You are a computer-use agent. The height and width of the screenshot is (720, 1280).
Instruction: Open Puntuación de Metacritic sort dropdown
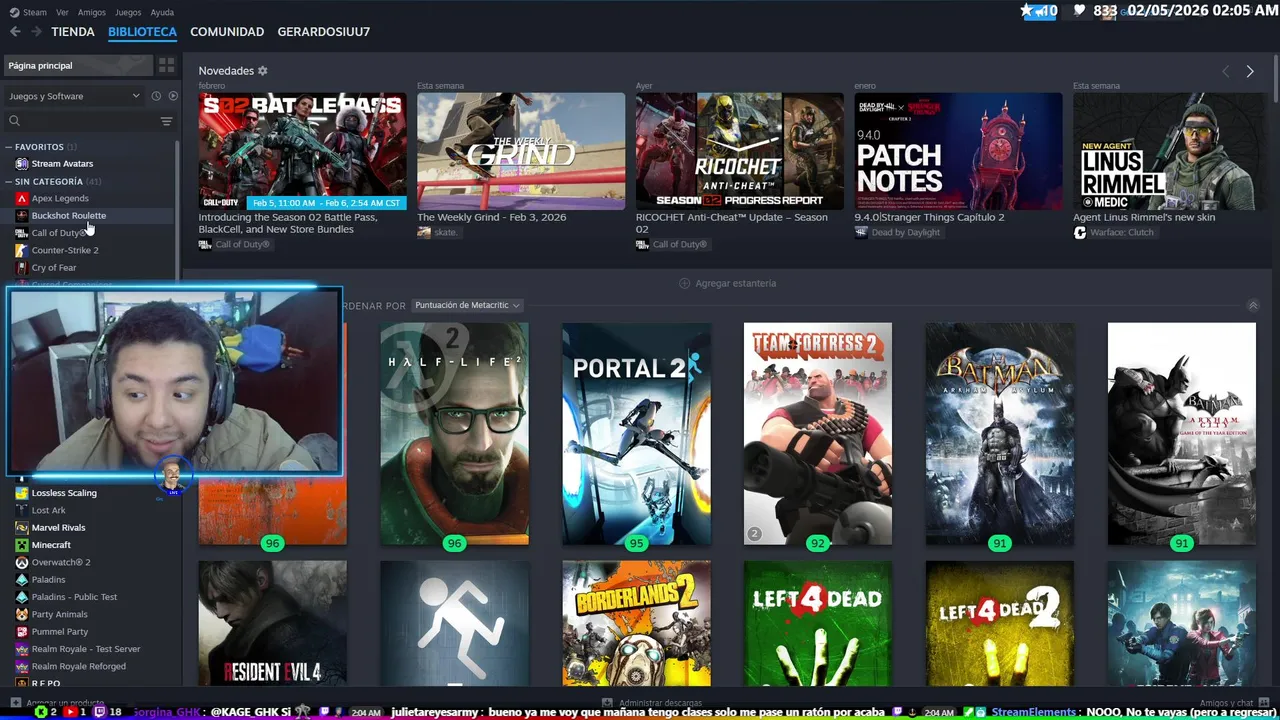(467, 305)
